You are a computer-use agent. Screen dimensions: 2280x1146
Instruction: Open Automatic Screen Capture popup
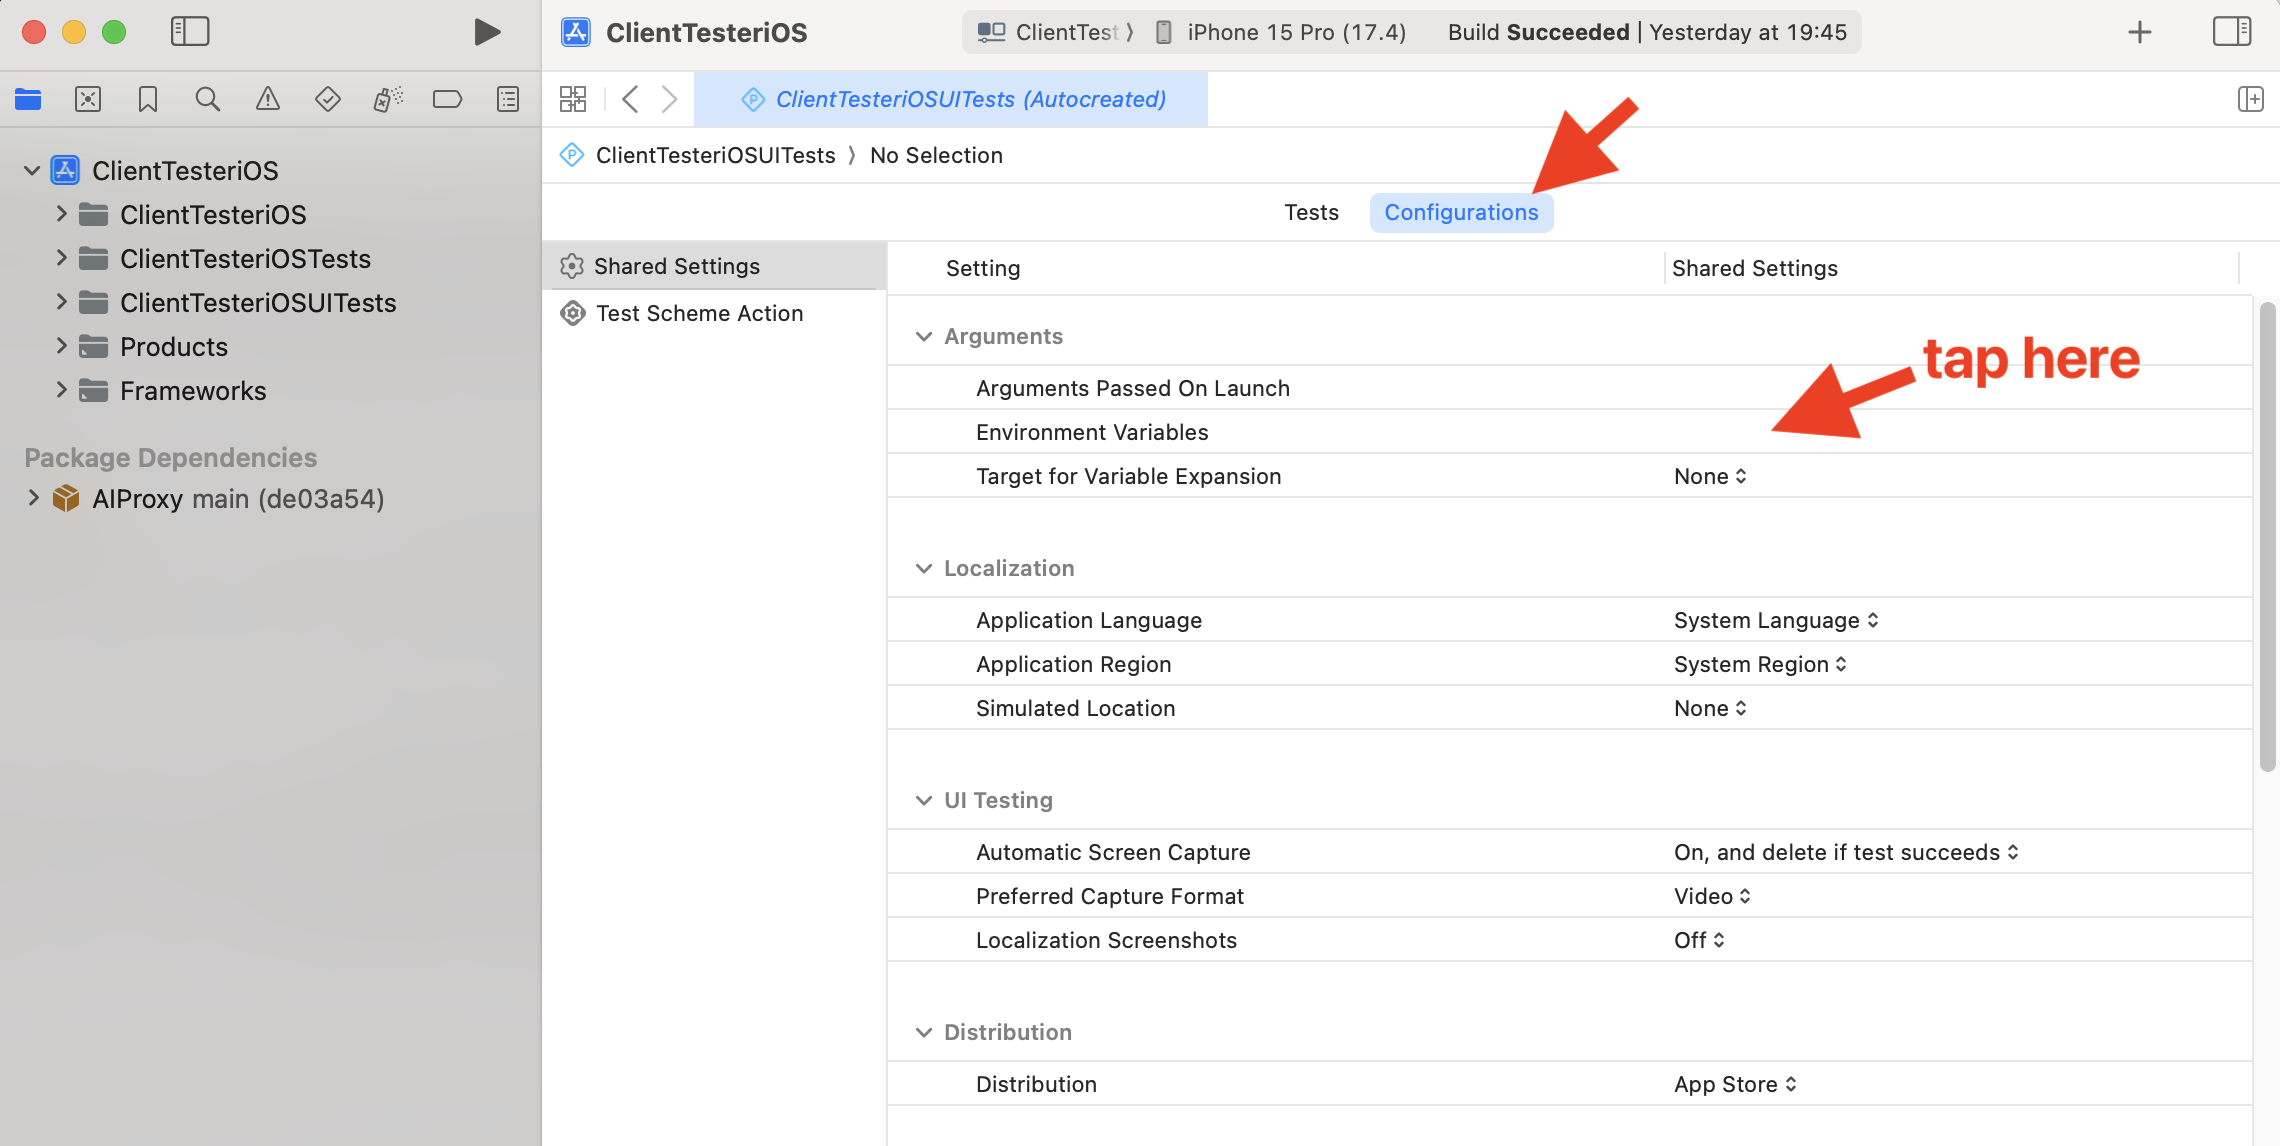[x=1846, y=852]
